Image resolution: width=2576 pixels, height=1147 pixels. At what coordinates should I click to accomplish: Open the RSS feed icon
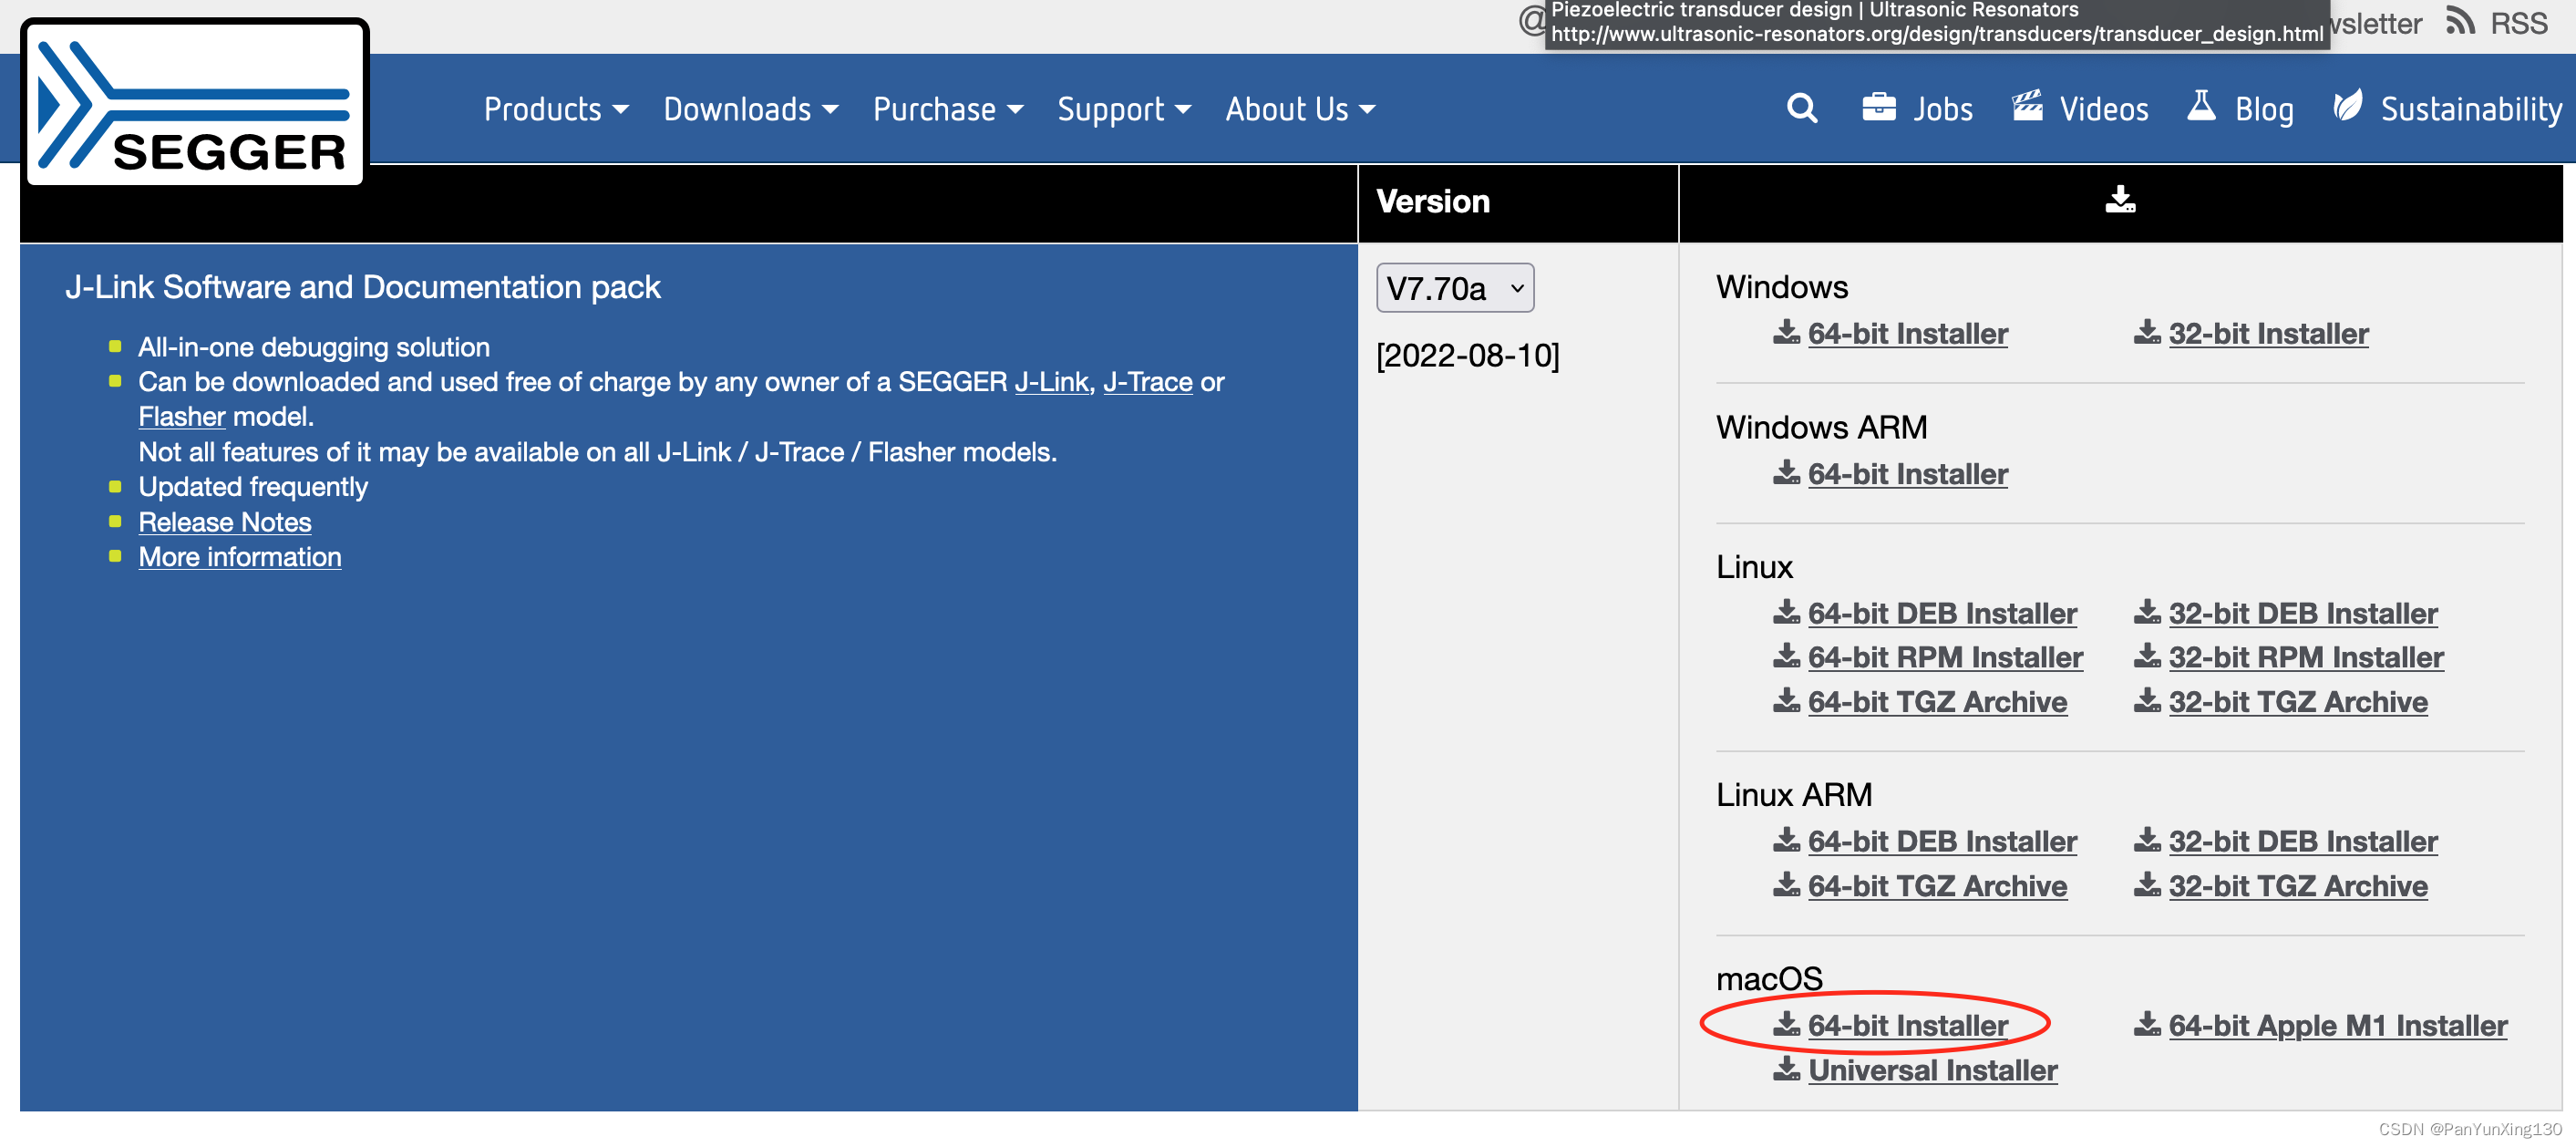(x=2460, y=20)
